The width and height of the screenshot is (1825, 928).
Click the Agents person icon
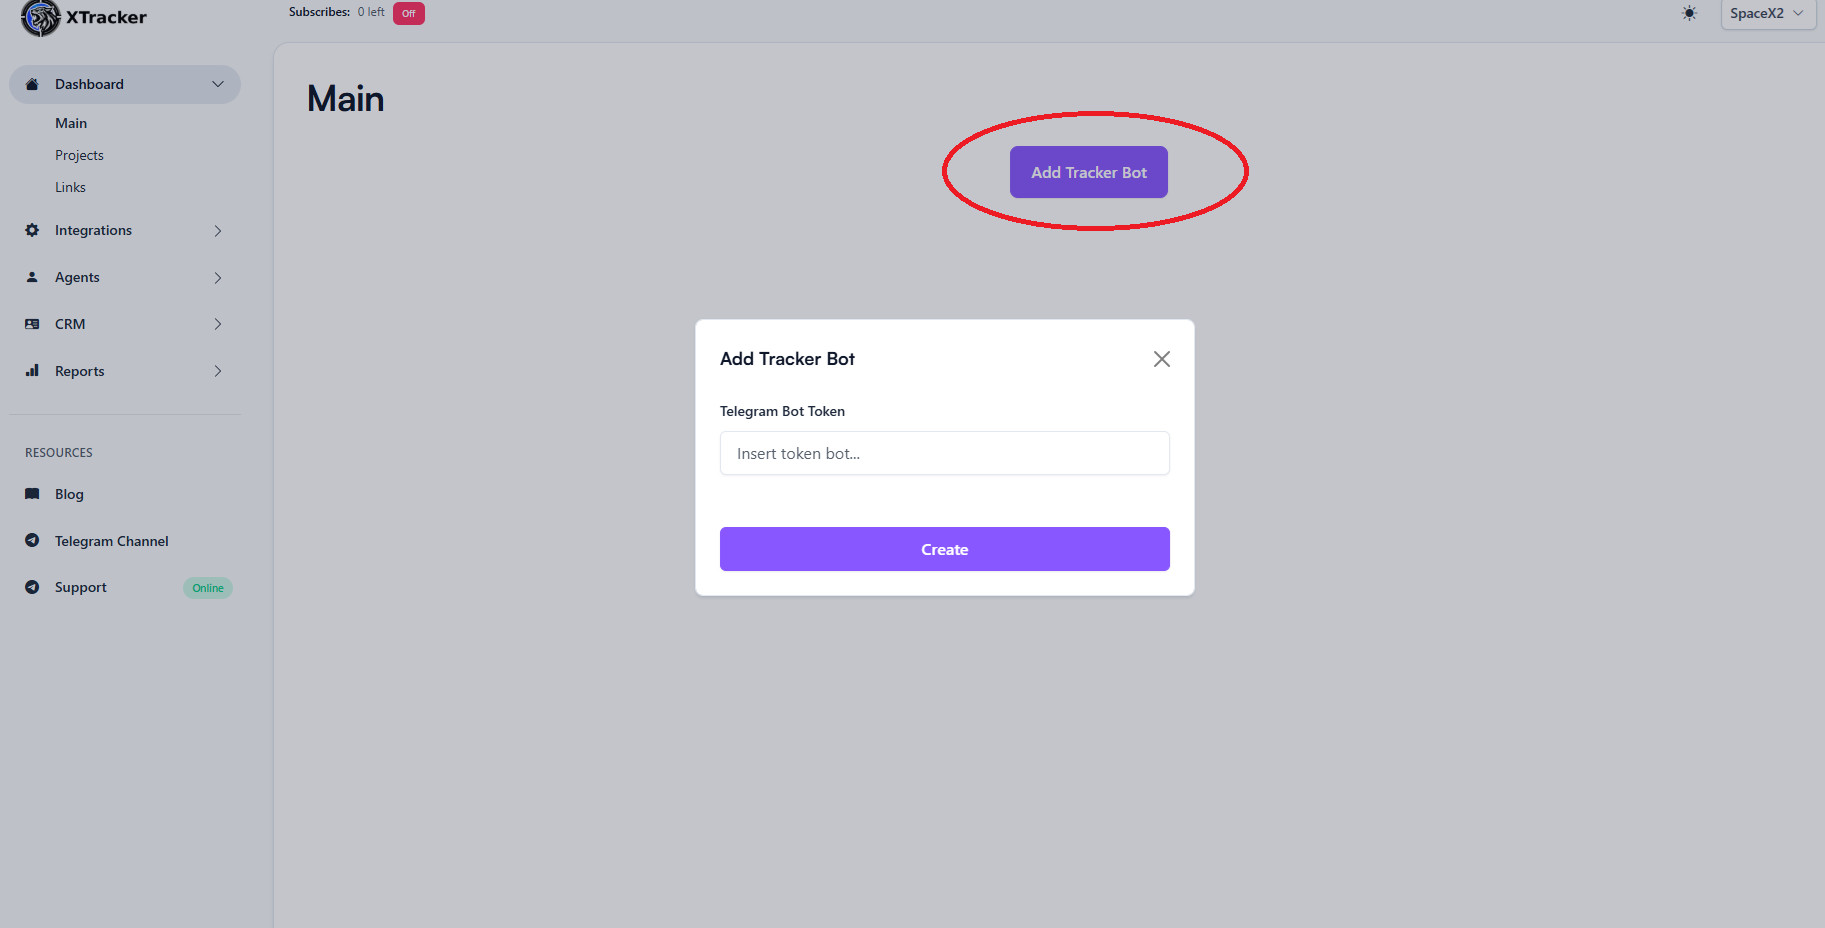click(x=32, y=277)
